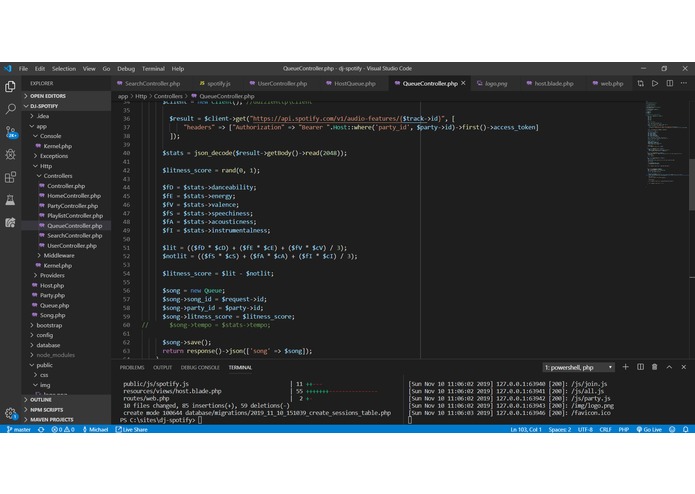Click the editor vertical scrollbar thumb
695x494 pixels.
pyautogui.click(x=691, y=184)
